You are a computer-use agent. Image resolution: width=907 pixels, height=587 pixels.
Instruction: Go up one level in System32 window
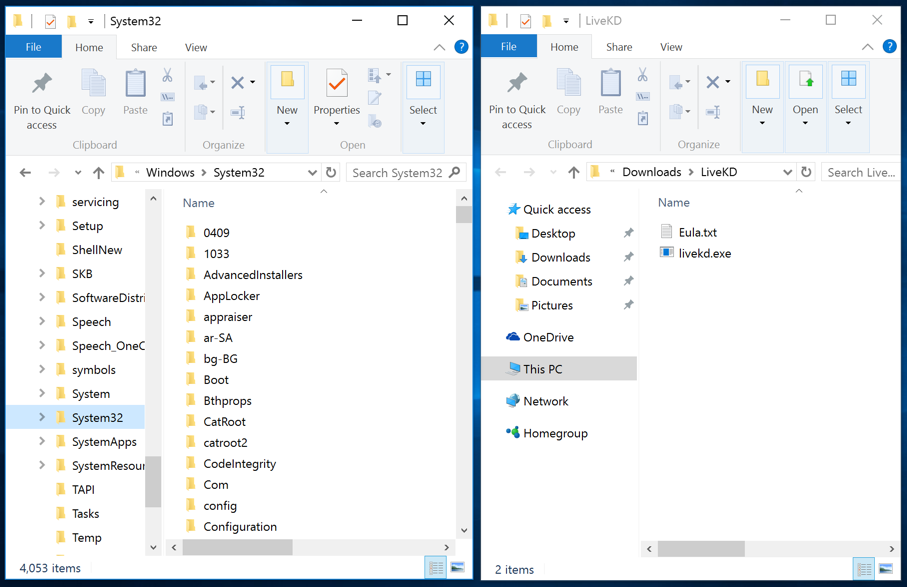(99, 172)
